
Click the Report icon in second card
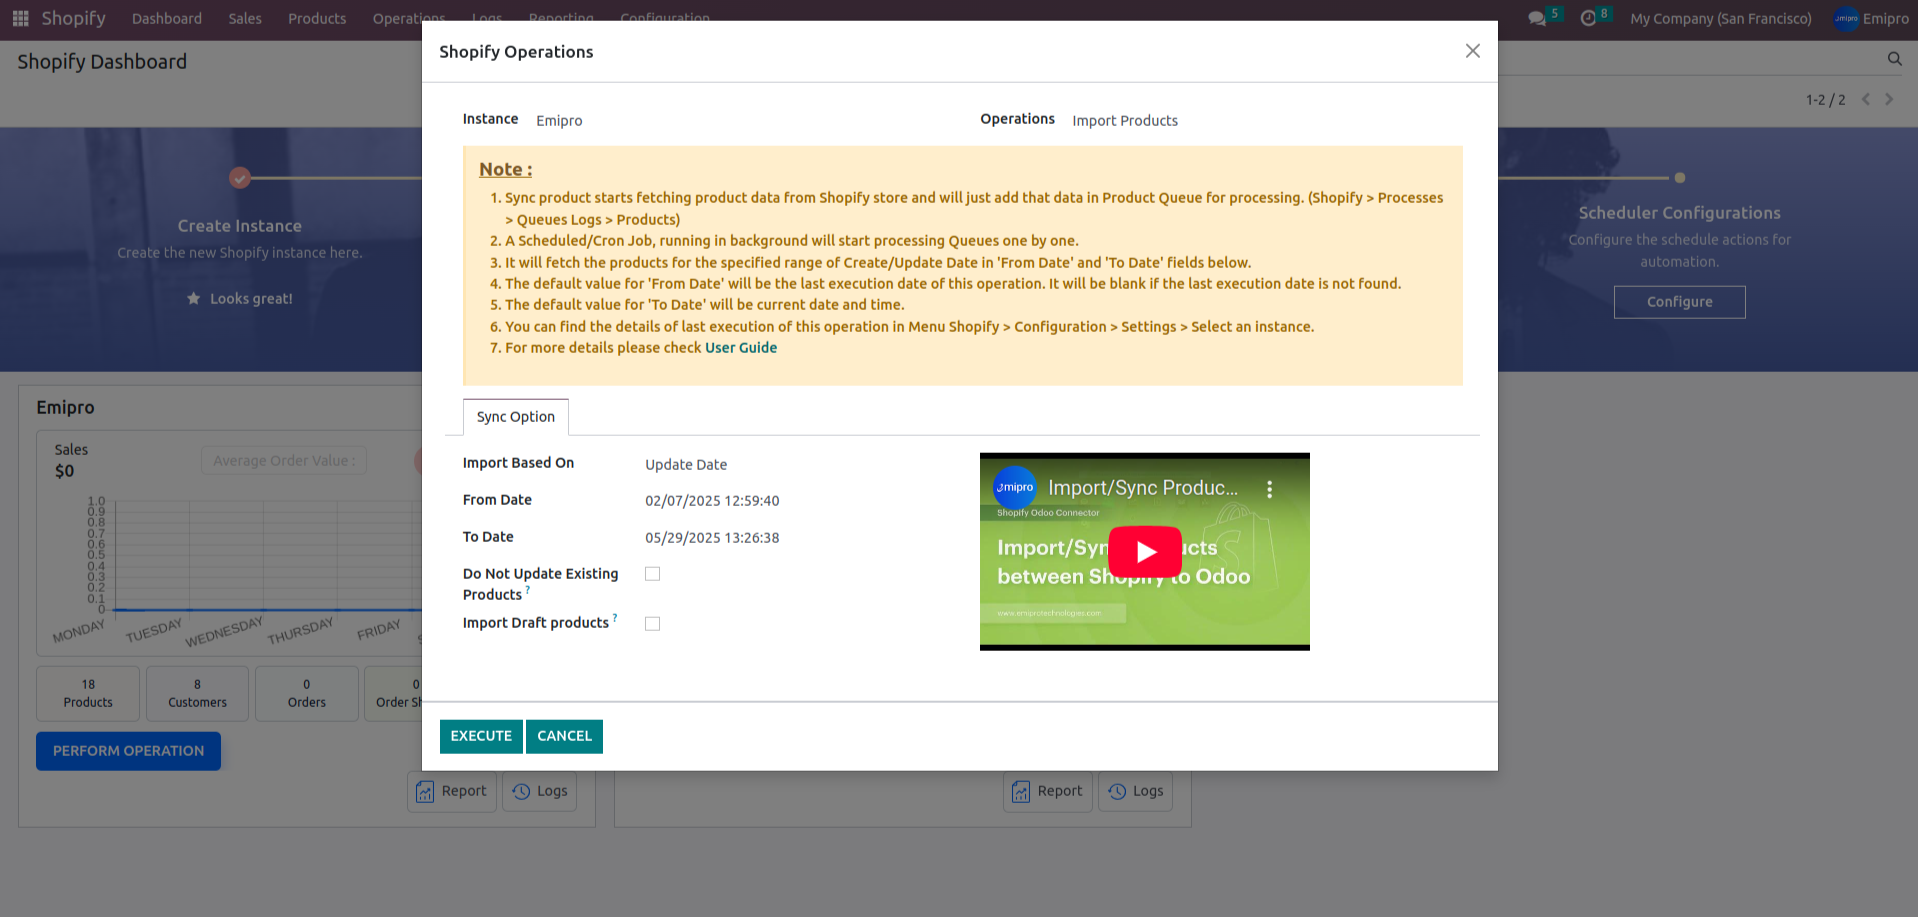(1021, 792)
